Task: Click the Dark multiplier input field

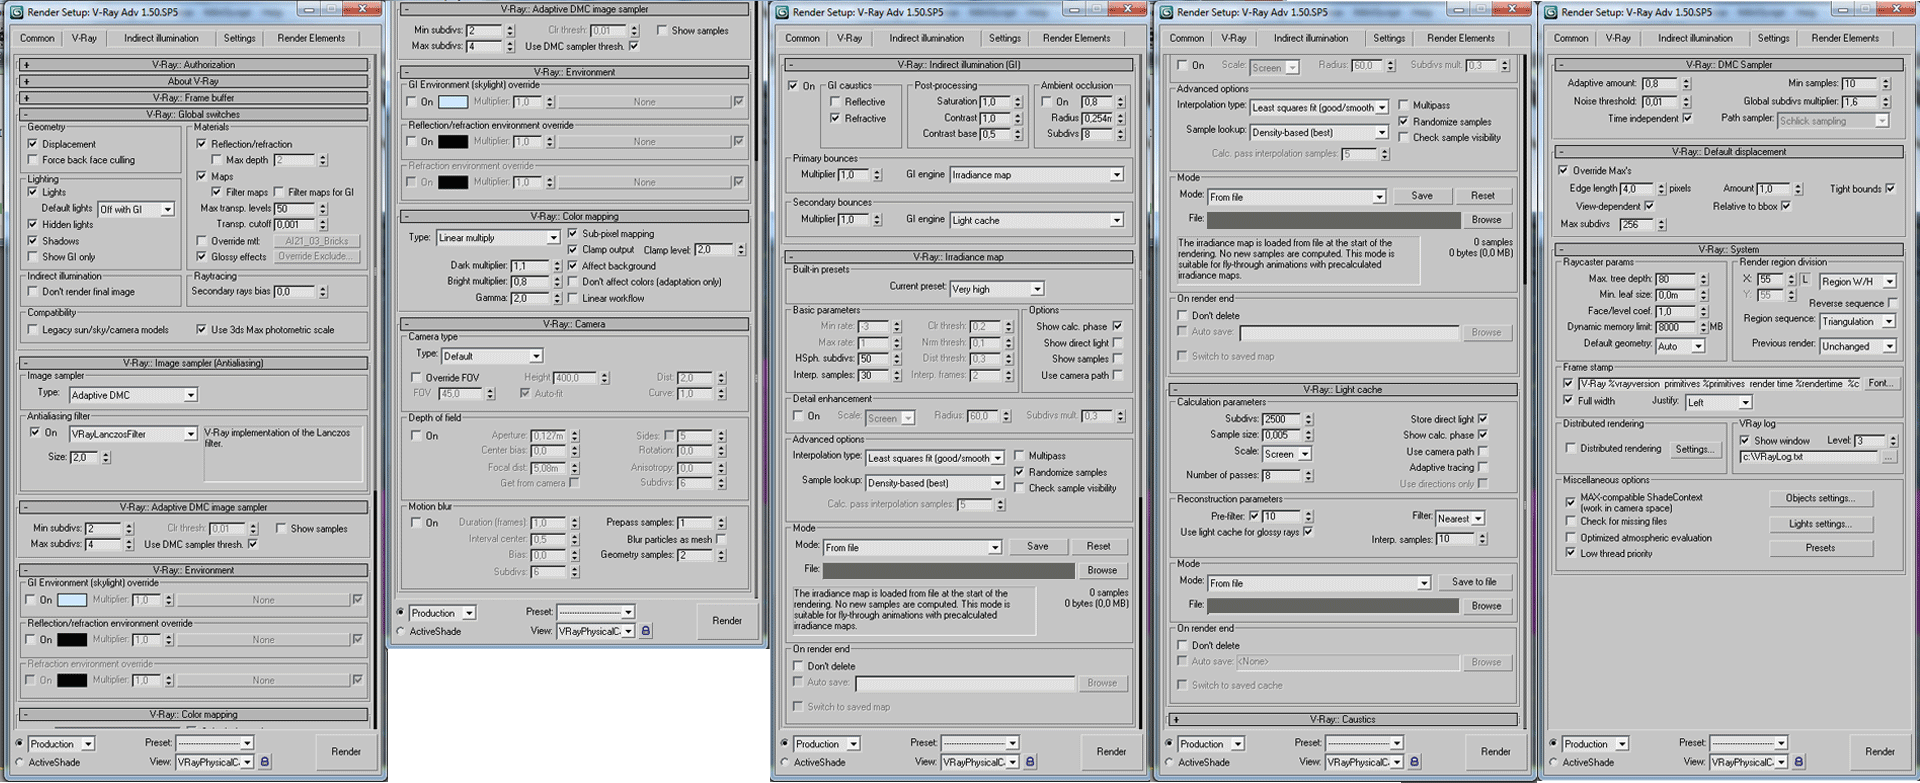Action: point(530,266)
